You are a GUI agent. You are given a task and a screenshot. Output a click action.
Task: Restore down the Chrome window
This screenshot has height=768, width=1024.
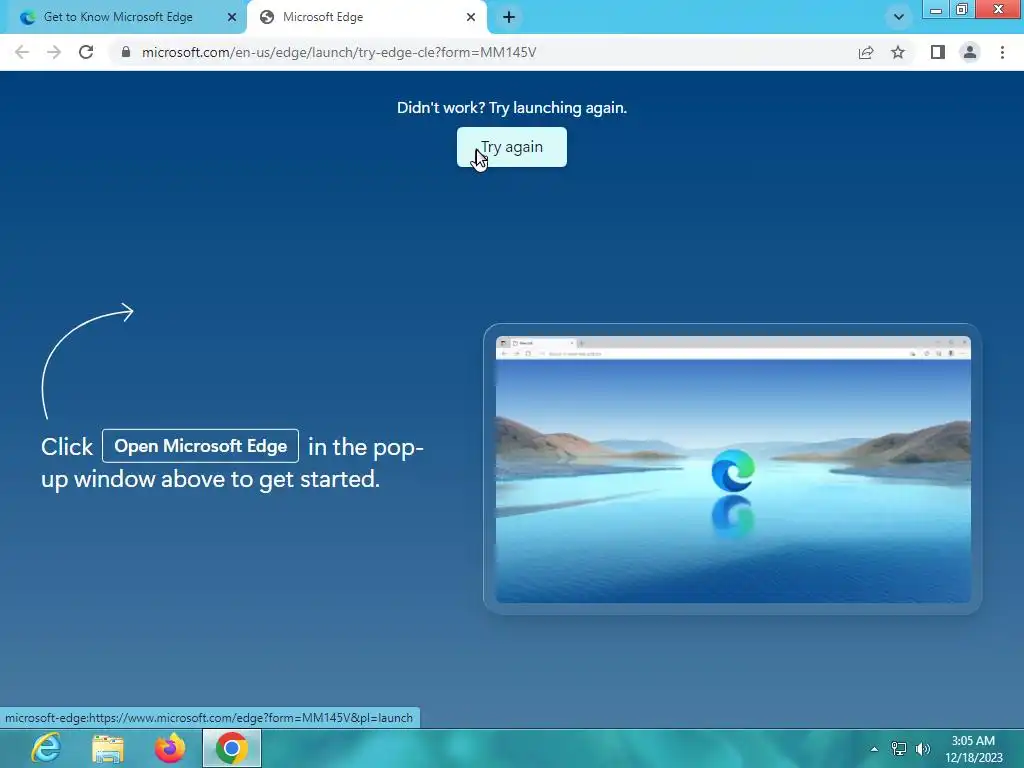(x=961, y=9)
